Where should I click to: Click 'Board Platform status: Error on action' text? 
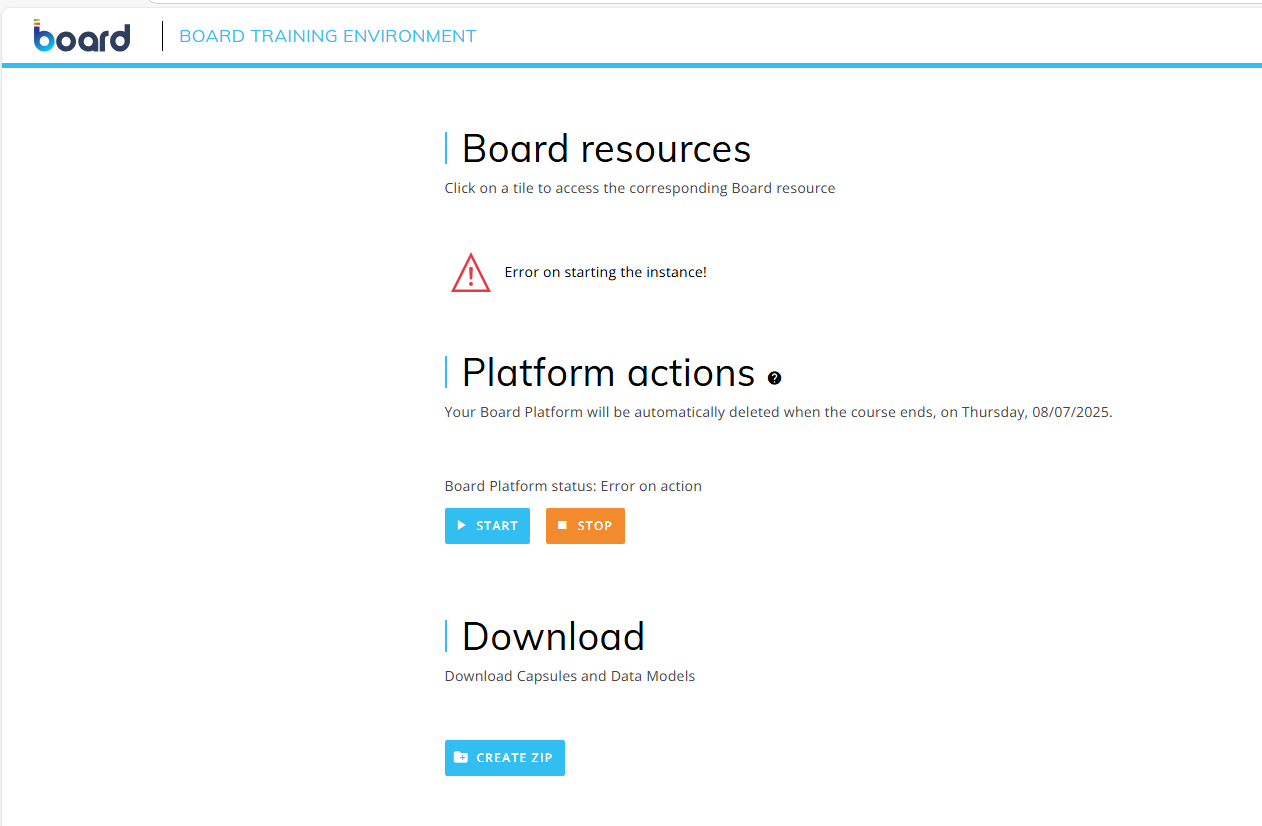pos(573,486)
